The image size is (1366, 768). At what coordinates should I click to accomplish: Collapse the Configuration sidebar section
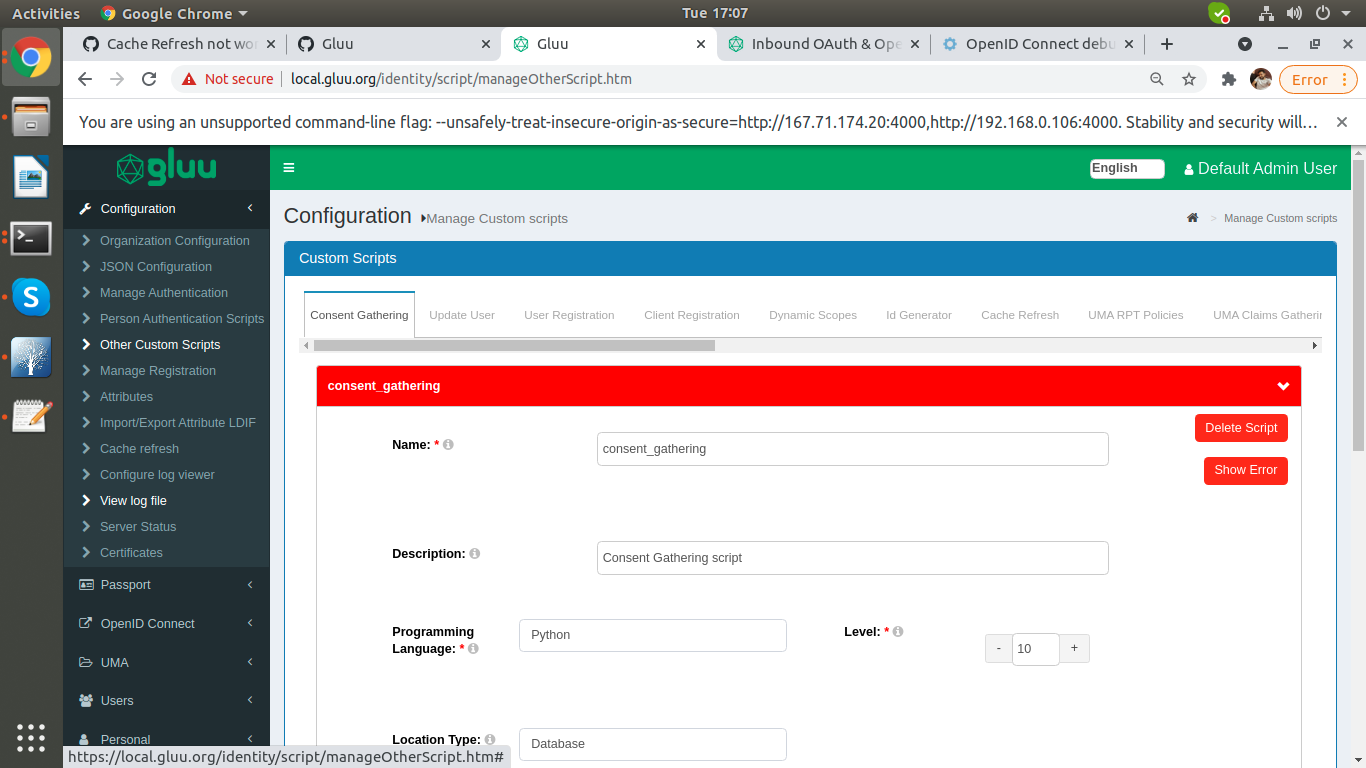pos(166,209)
